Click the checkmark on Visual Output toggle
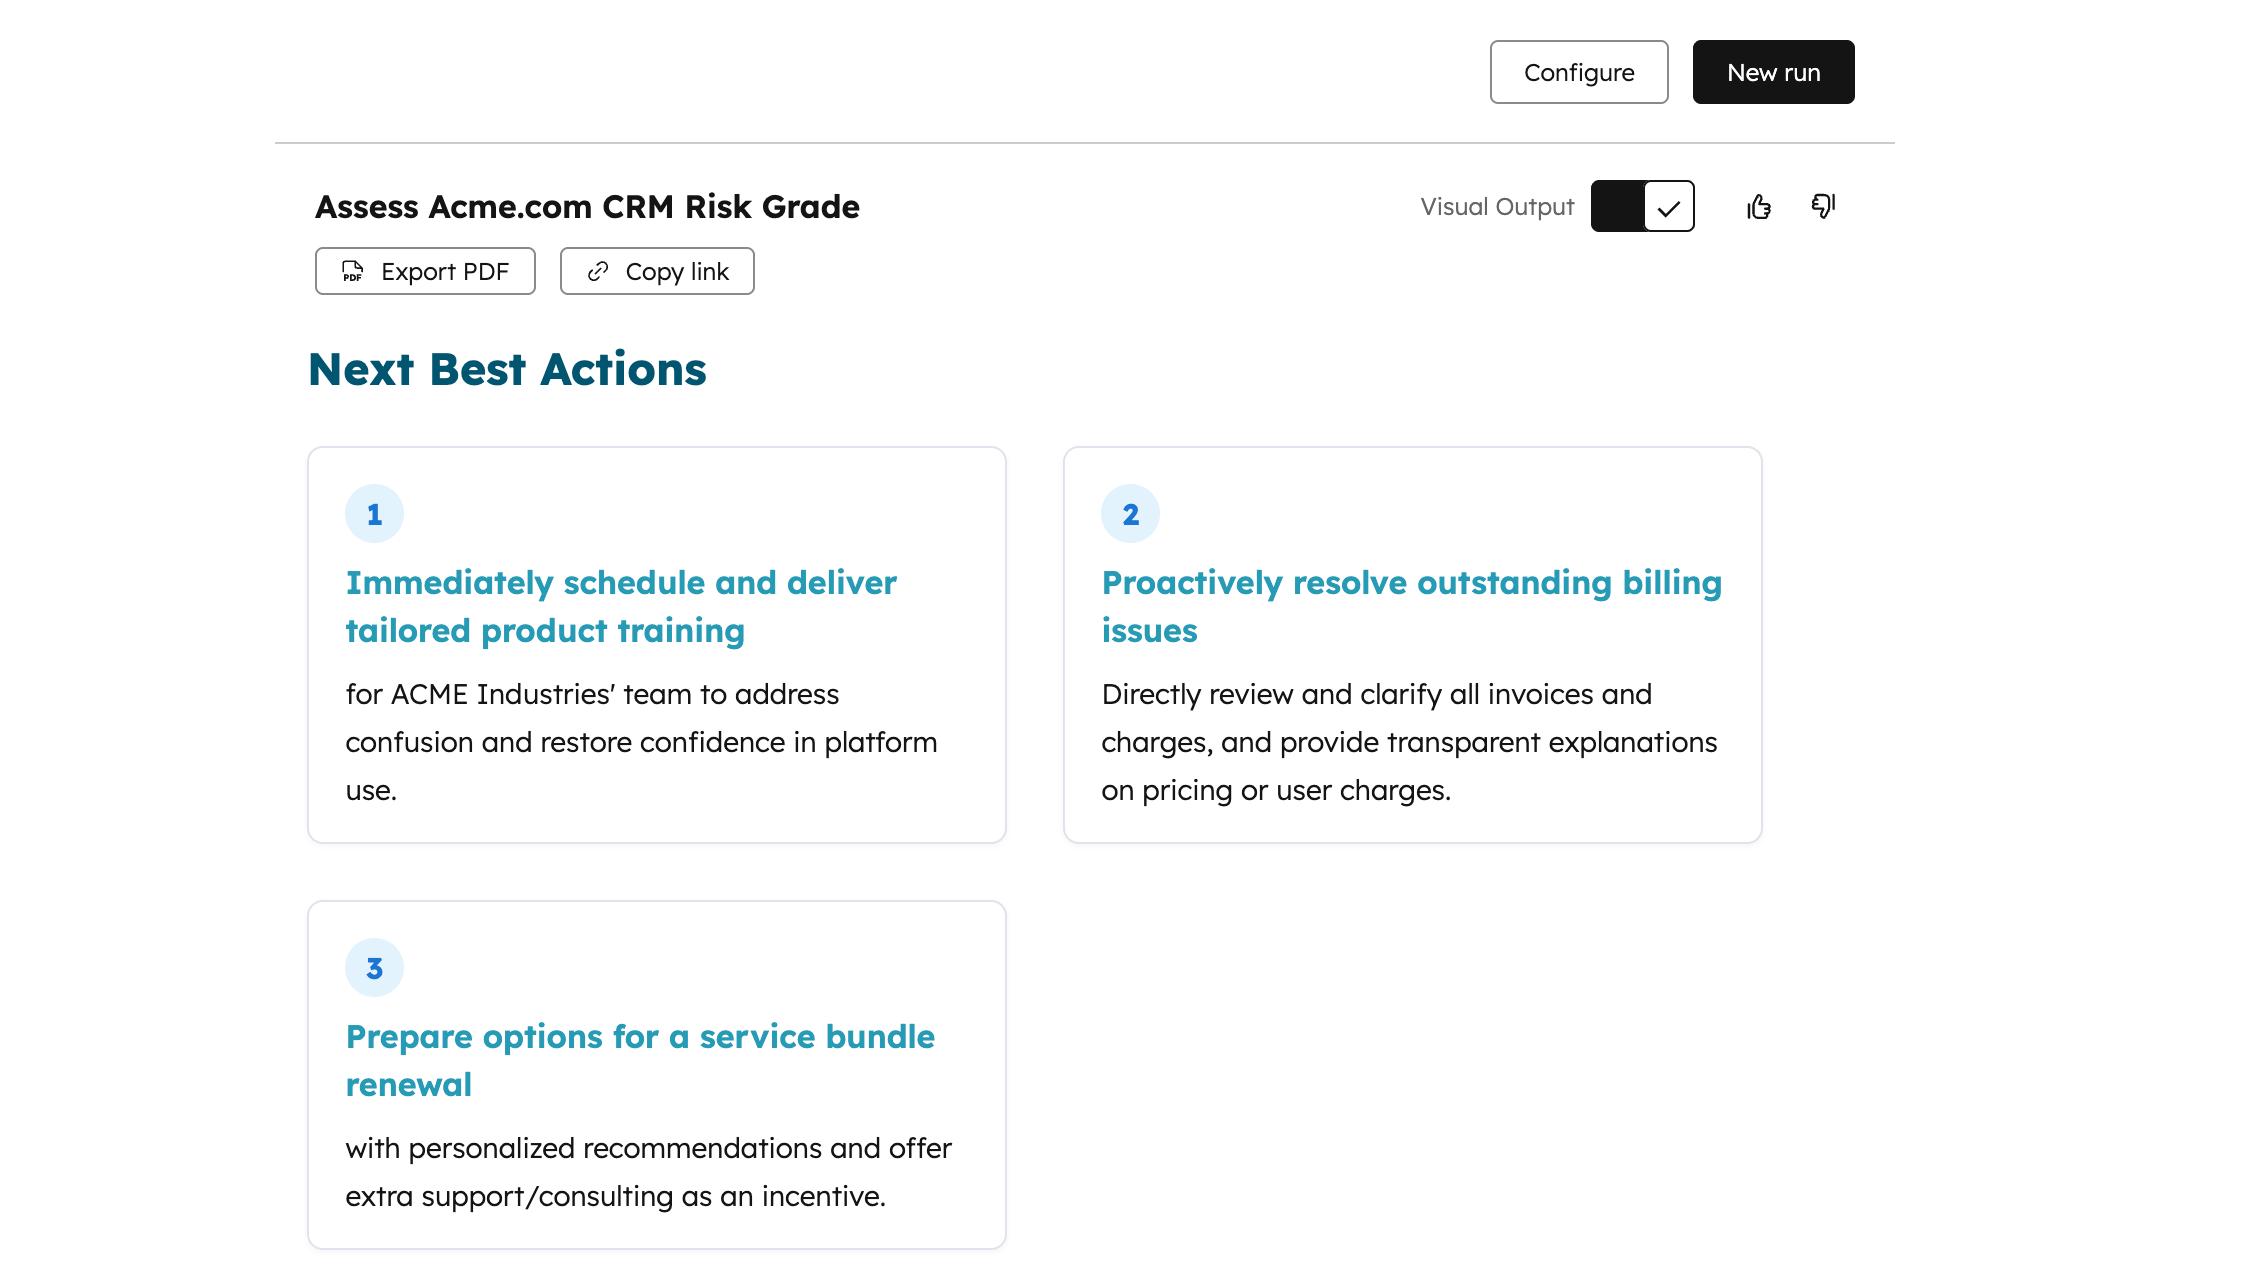This screenshot has width=2268, height=1276. [x=1668, y=207]
